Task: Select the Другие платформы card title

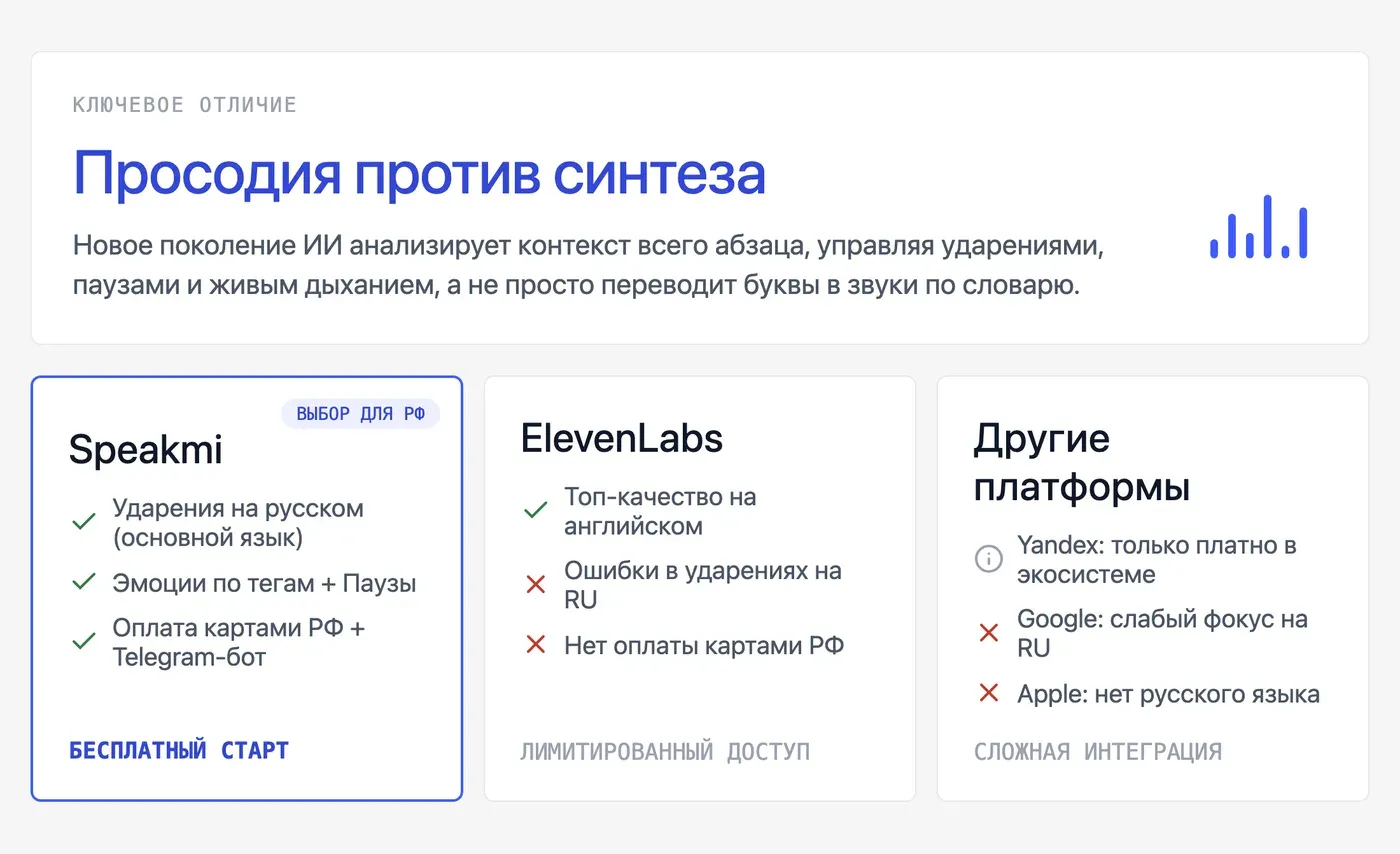Action: pos(1082,463)
